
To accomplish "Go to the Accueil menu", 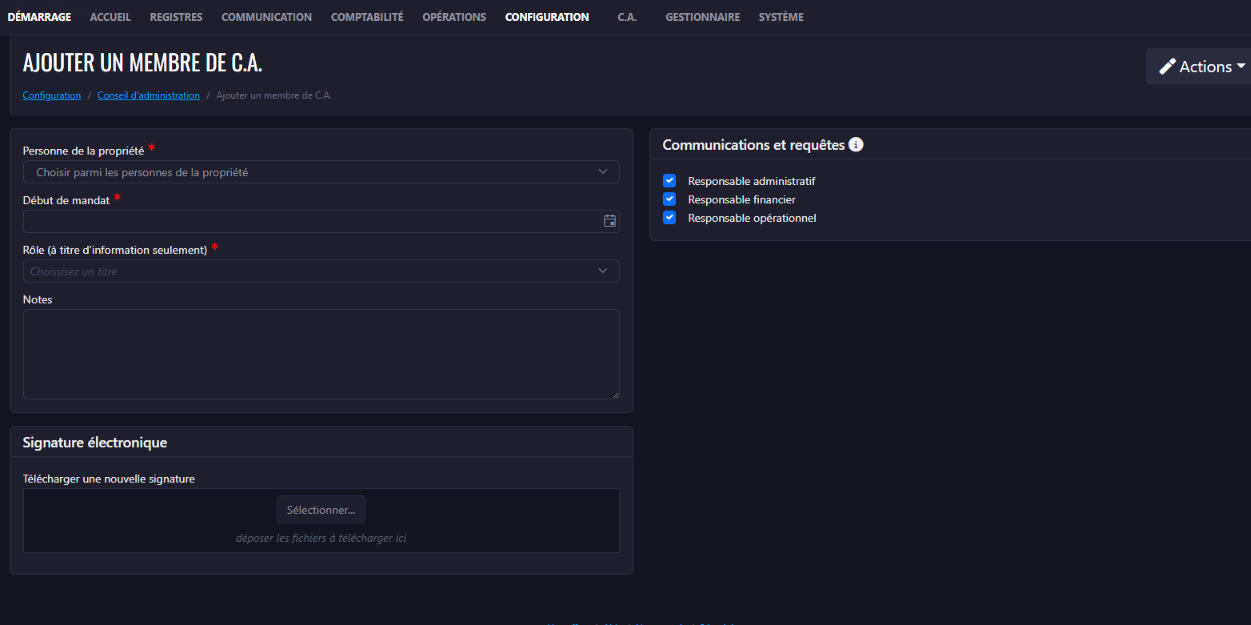I will 110,17.
